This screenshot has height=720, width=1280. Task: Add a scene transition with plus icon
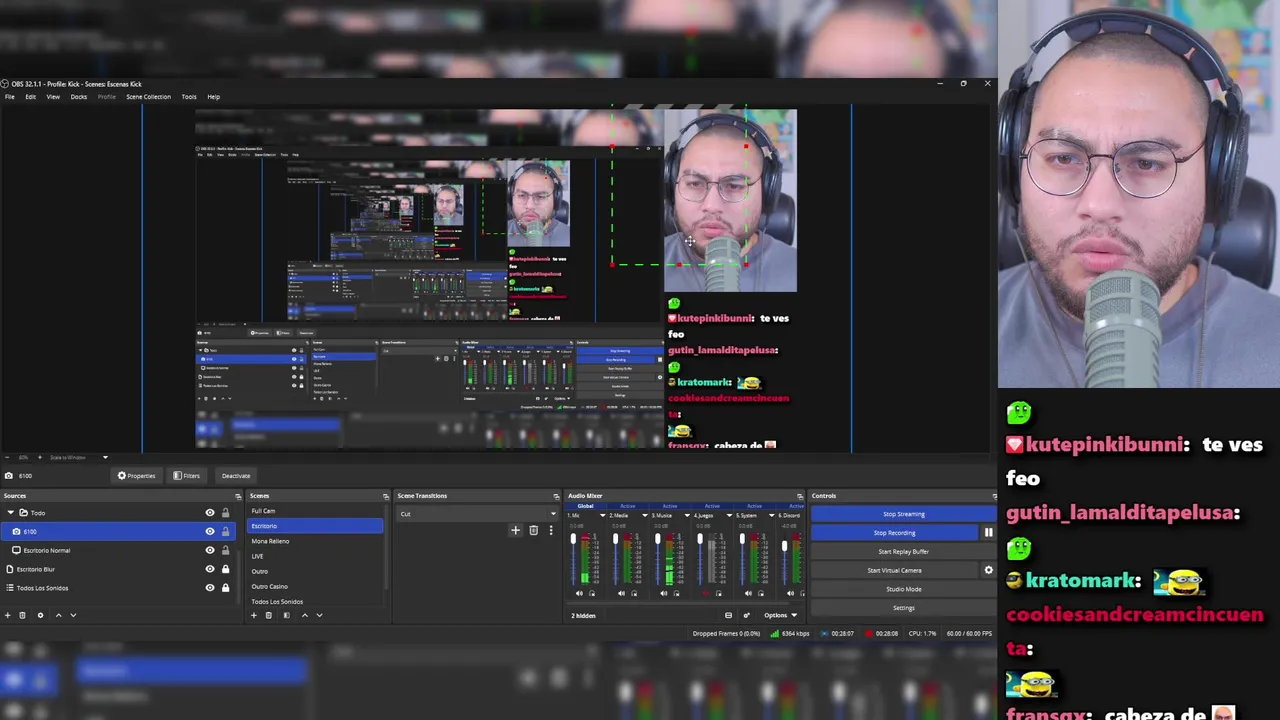[x=515, y=530]
